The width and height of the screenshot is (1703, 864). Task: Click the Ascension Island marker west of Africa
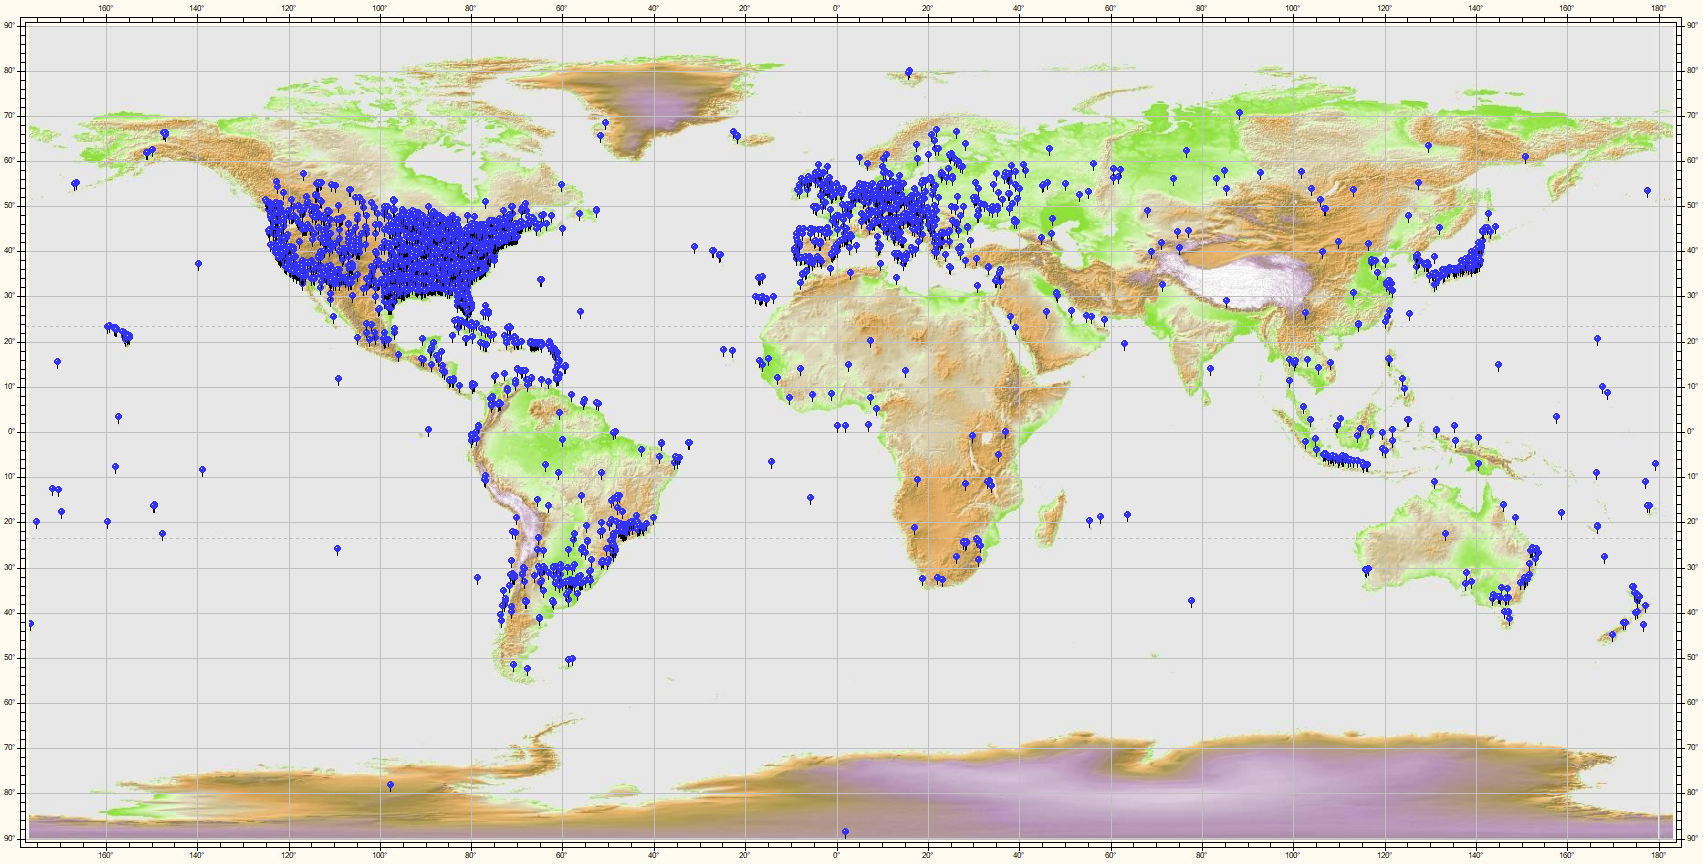pos(771,462)
